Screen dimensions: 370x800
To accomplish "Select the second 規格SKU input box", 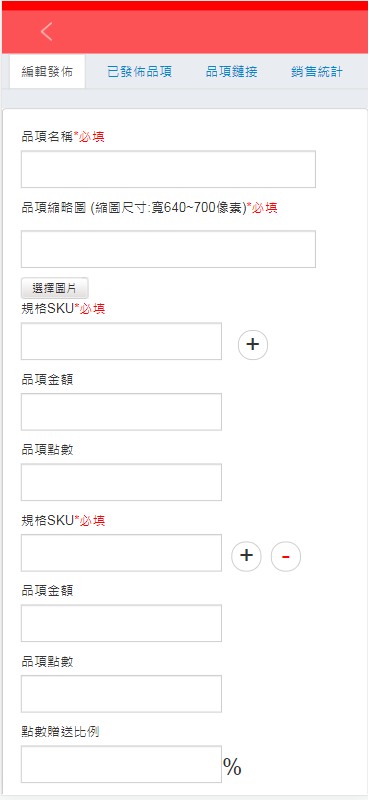I will click(x=121, y=553).
